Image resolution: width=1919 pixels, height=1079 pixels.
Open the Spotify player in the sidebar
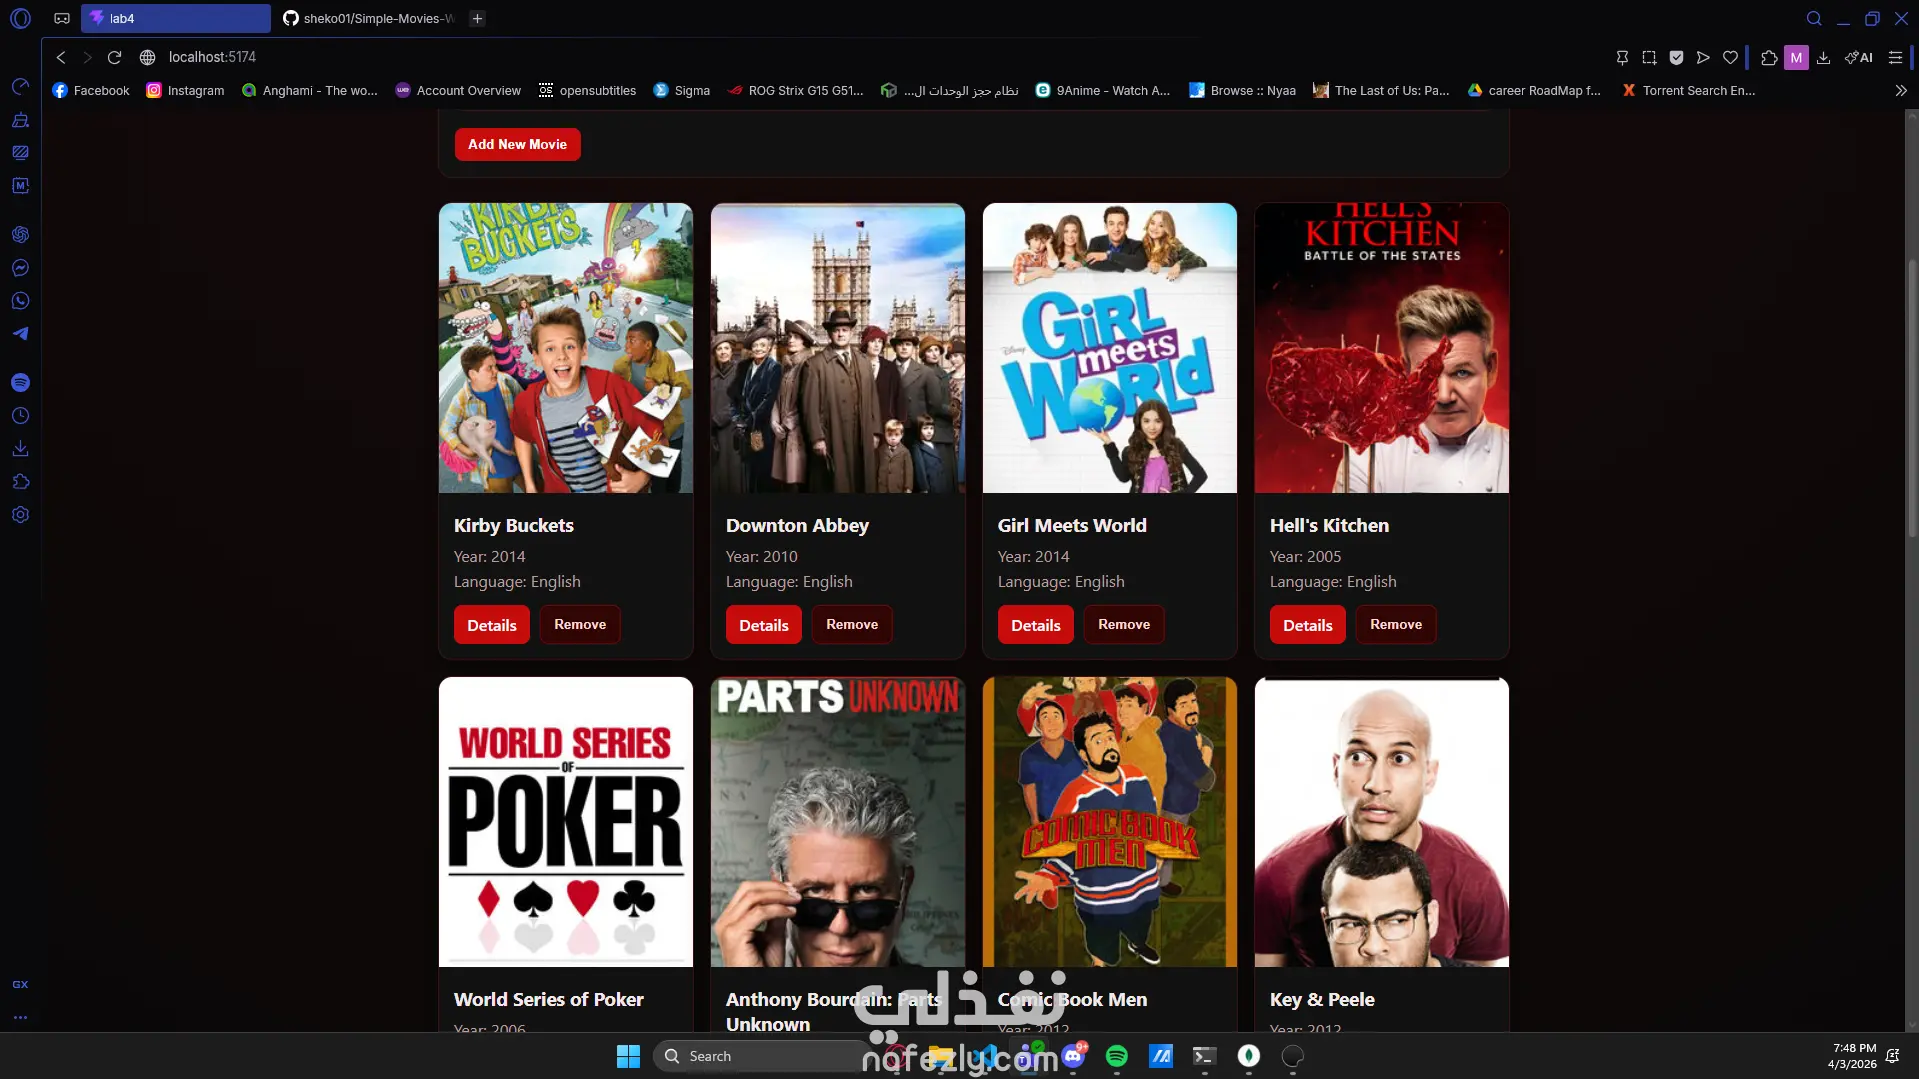(x=20, y=383)
